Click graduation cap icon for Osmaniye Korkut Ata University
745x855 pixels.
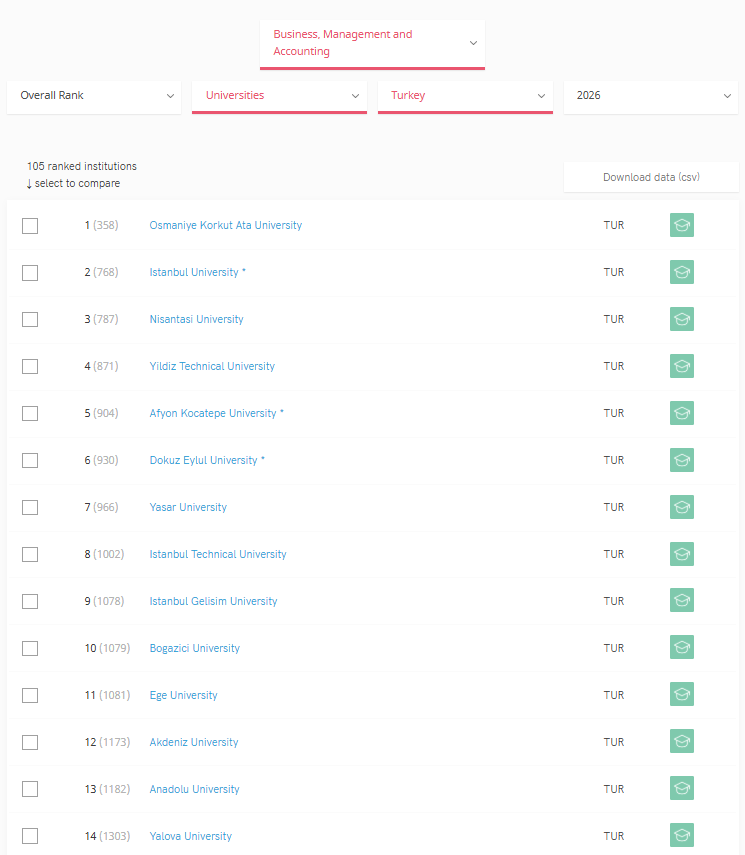click(681, 225)
